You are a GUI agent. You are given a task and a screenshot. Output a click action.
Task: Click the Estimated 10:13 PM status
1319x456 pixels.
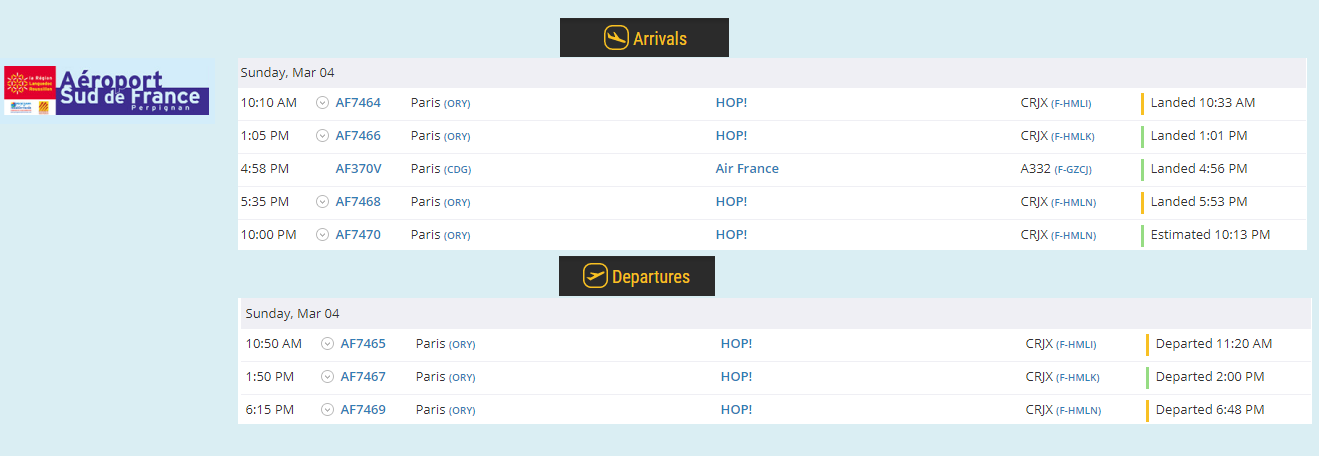click(x=1210, y=235)
